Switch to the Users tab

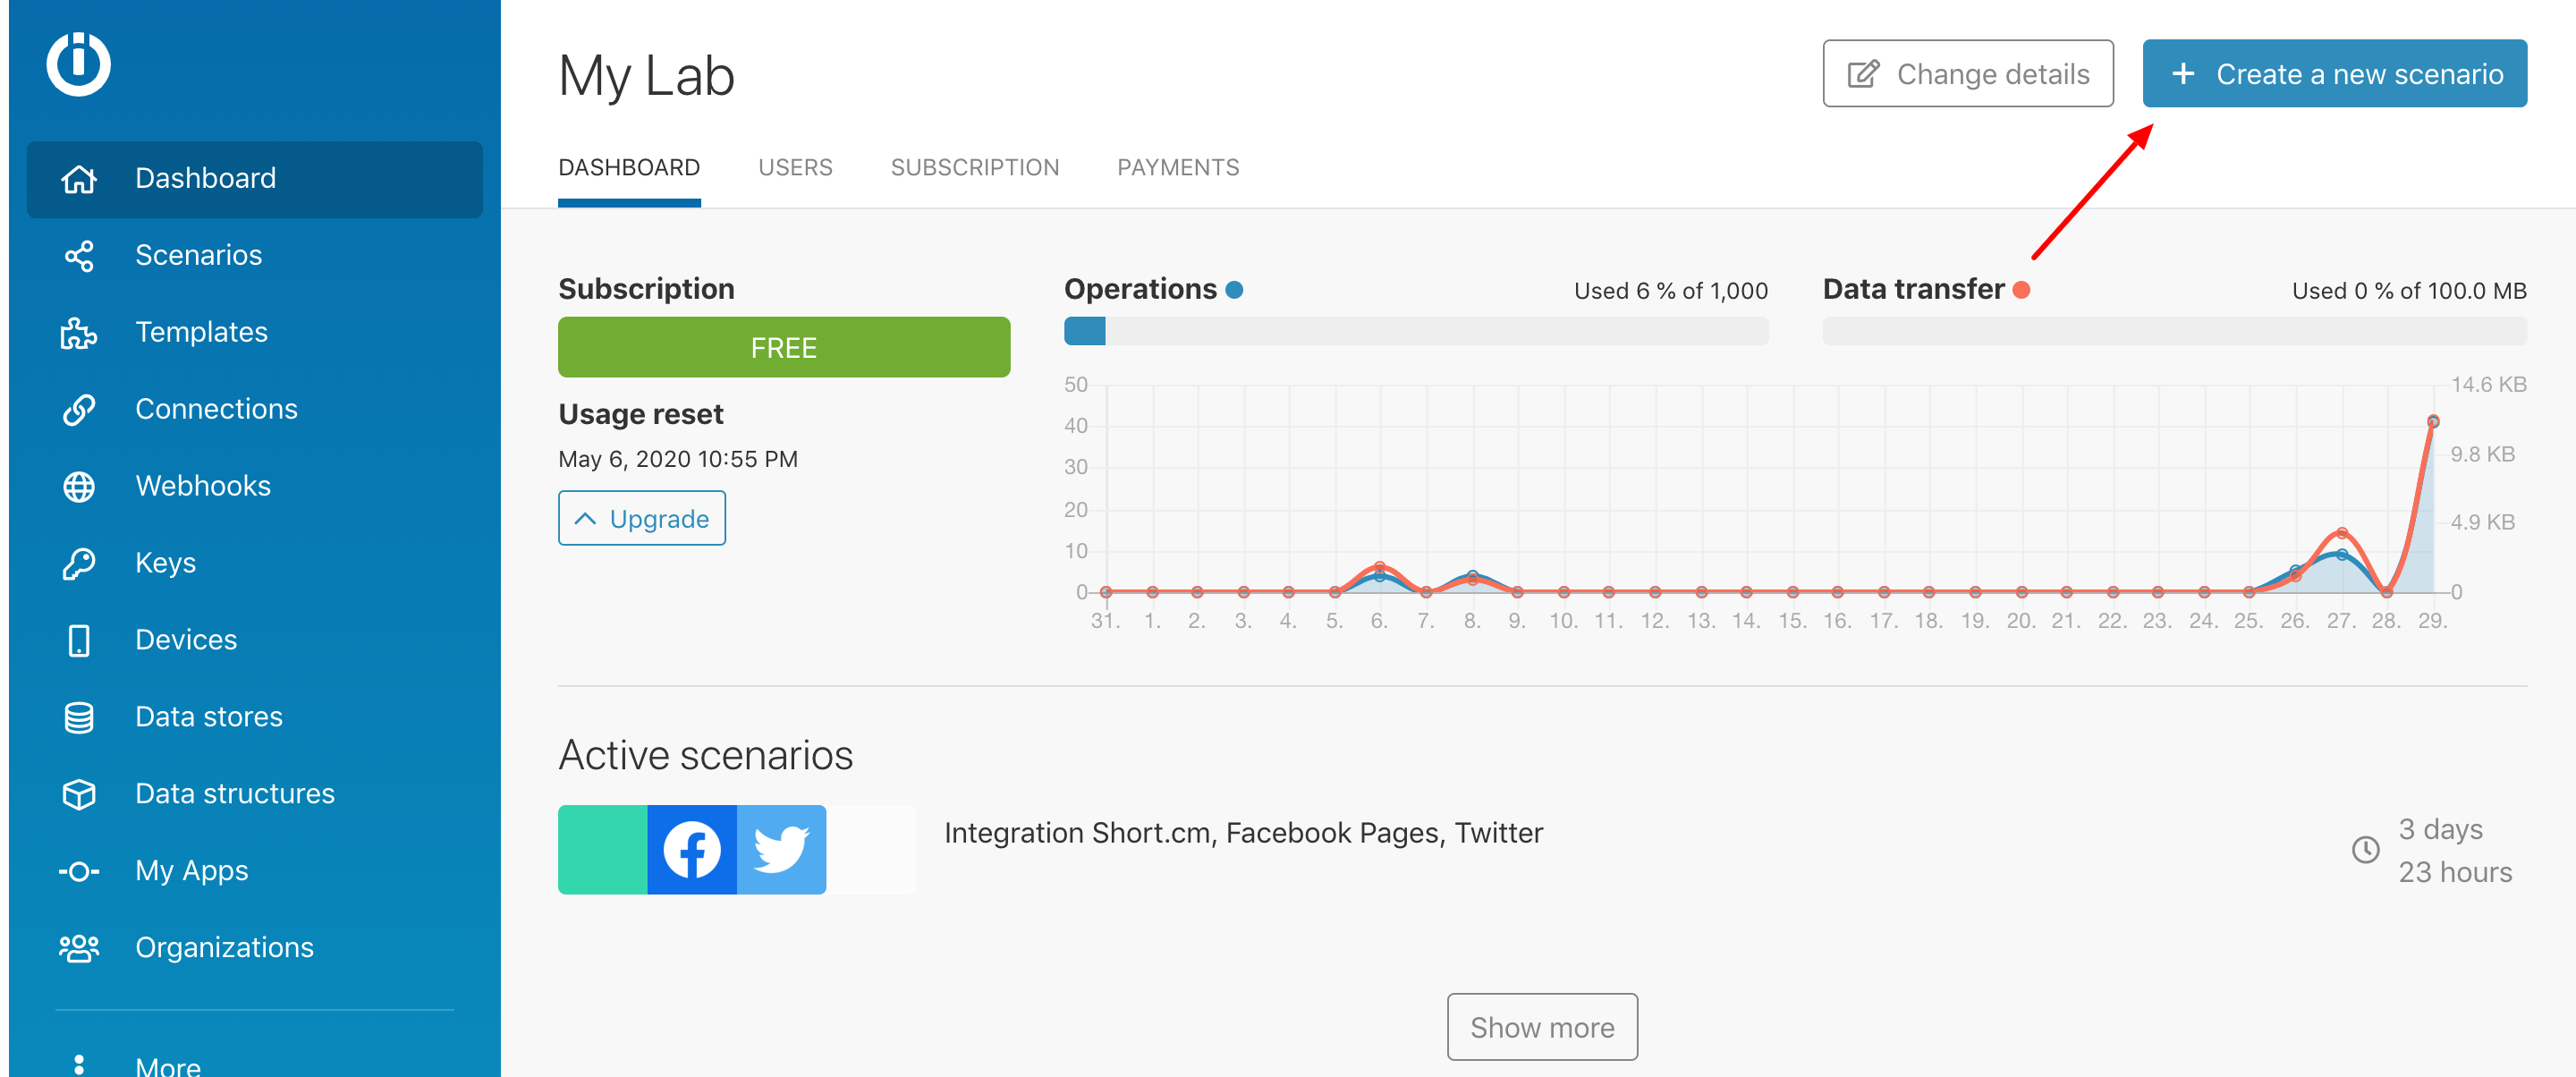795,168
